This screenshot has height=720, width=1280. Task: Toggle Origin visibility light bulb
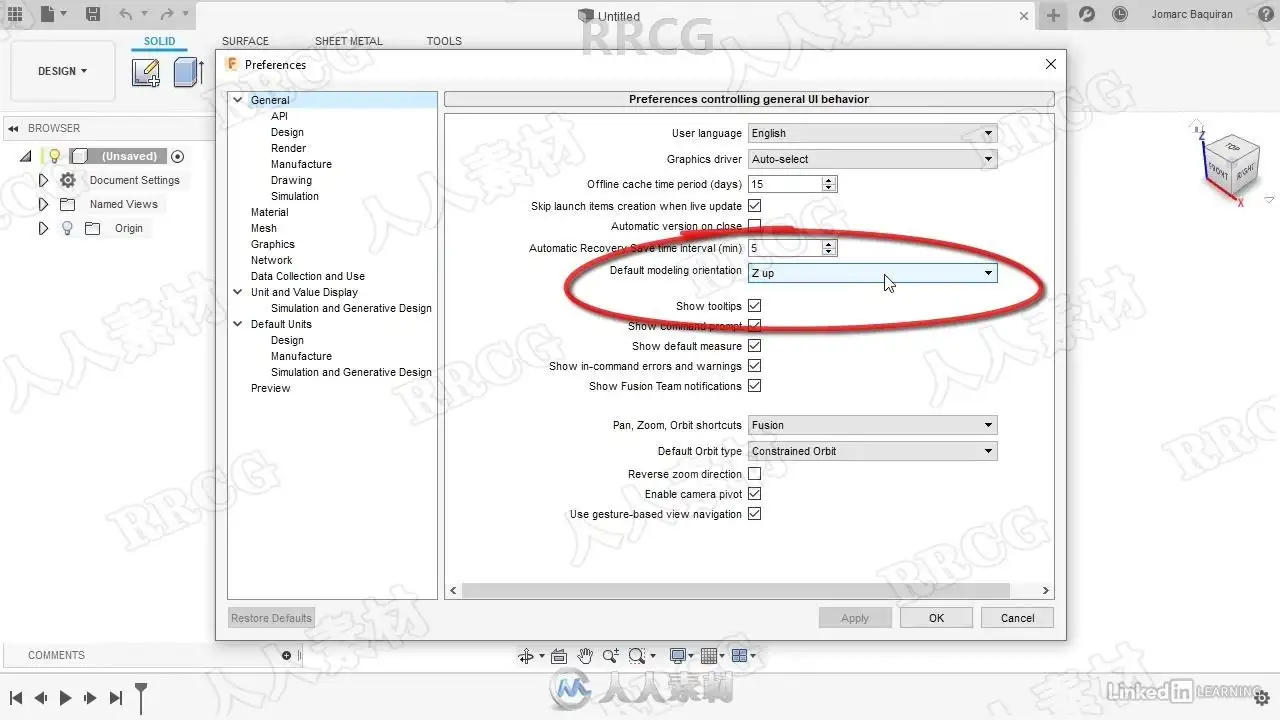click(68, 228)
